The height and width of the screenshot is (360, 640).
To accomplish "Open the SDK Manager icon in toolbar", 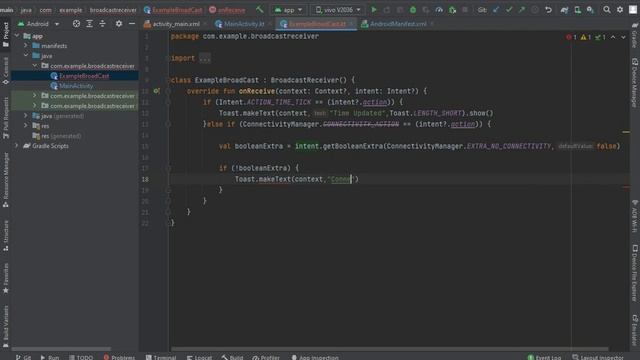I will 590,9.
